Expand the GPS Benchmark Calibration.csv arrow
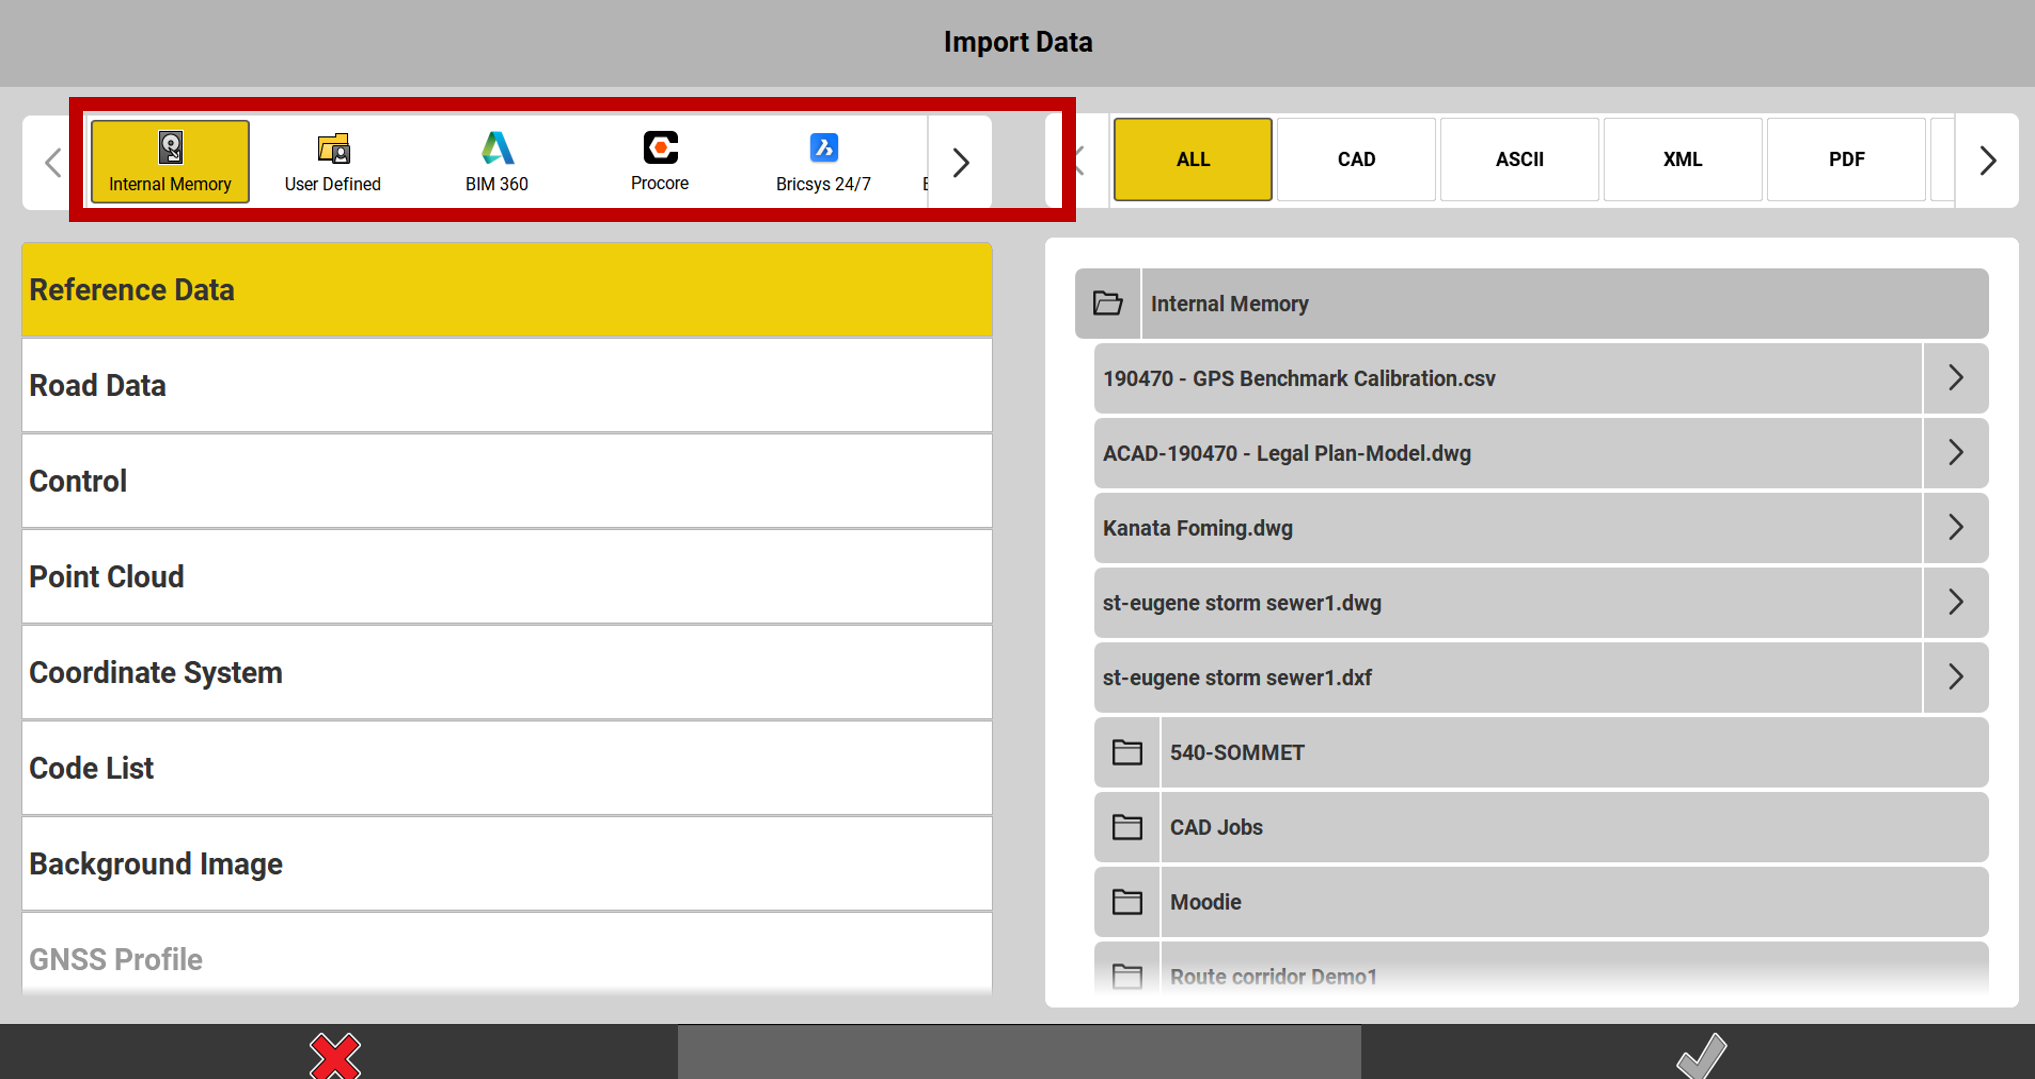The width and height of the screenshot is (2035, 1079). [x=1955, y=378]
